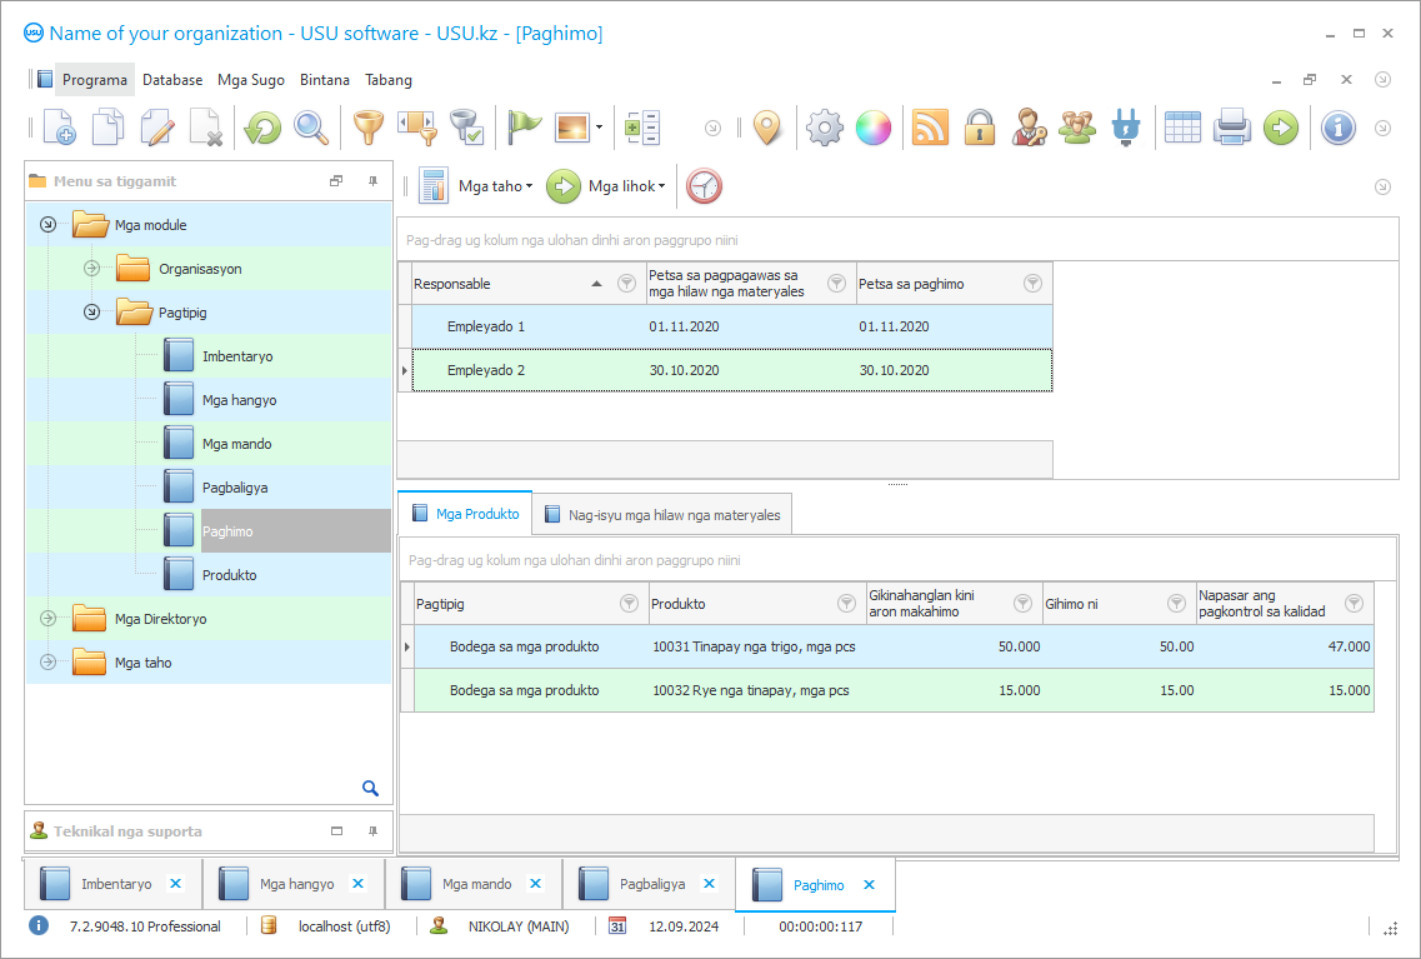Select 10032 Rye nga tinapay row
This screenshot has width=1421, height=959.
pyautogui.click(x=893, y=690)
